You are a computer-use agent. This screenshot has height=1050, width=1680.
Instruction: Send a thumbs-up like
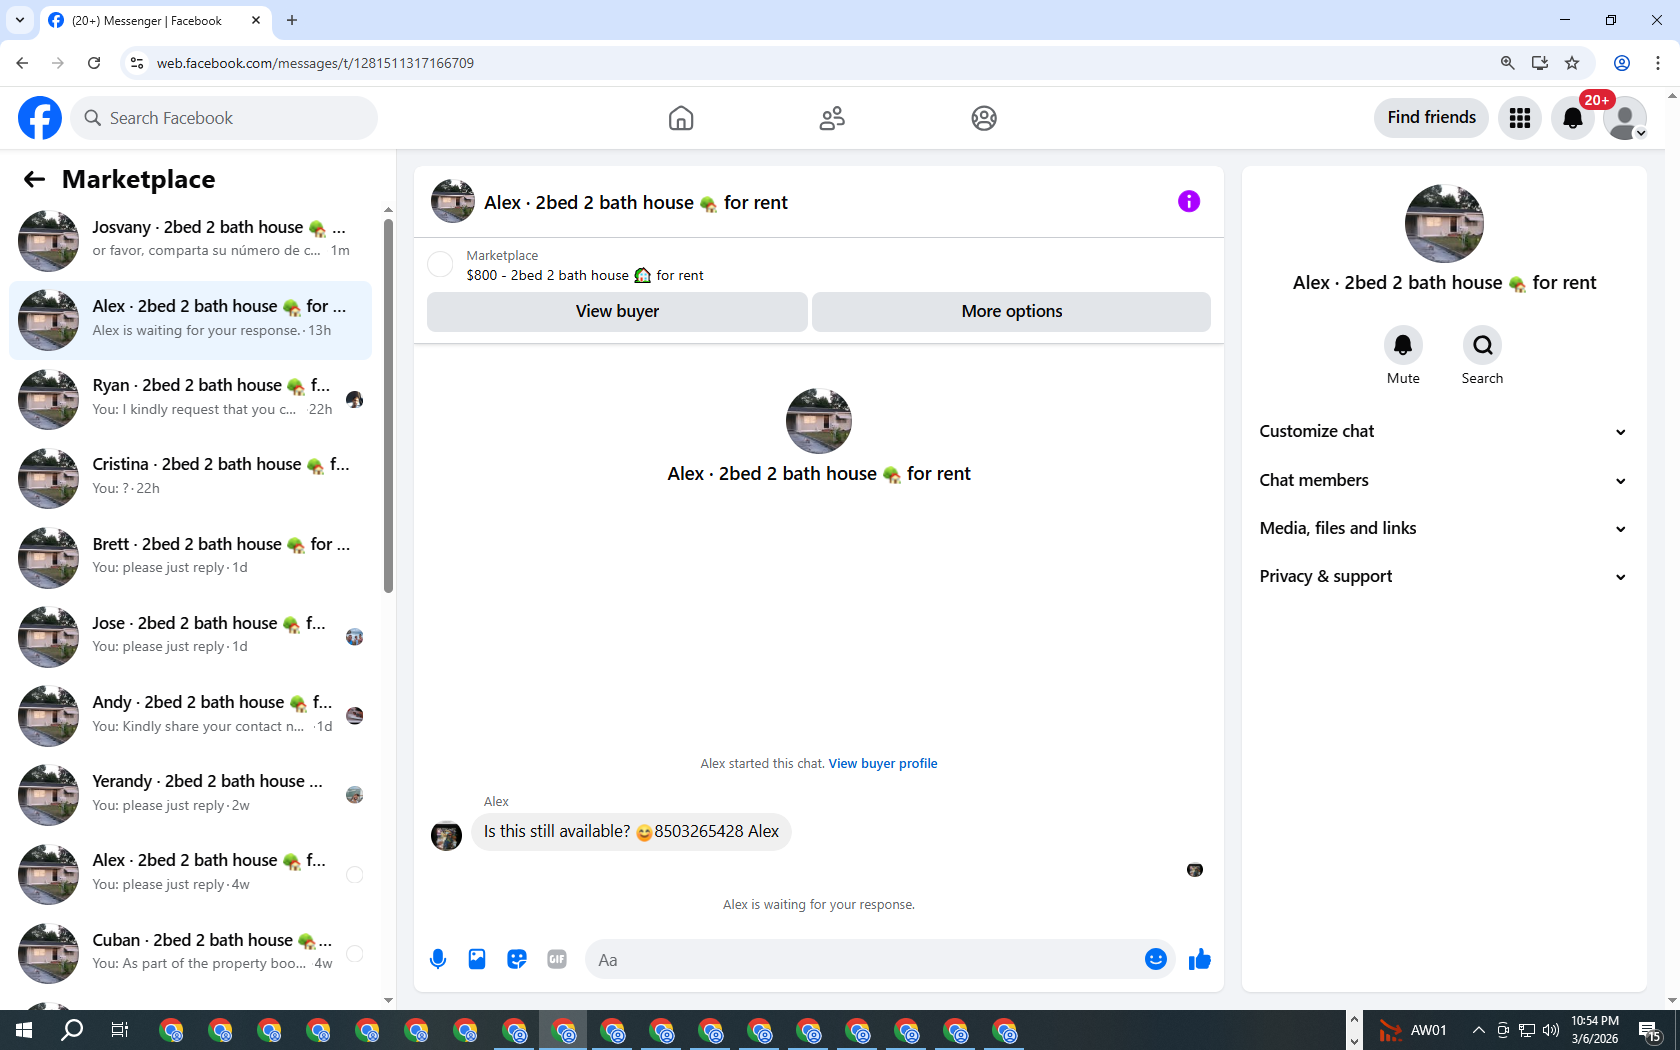click(1200, 960)
